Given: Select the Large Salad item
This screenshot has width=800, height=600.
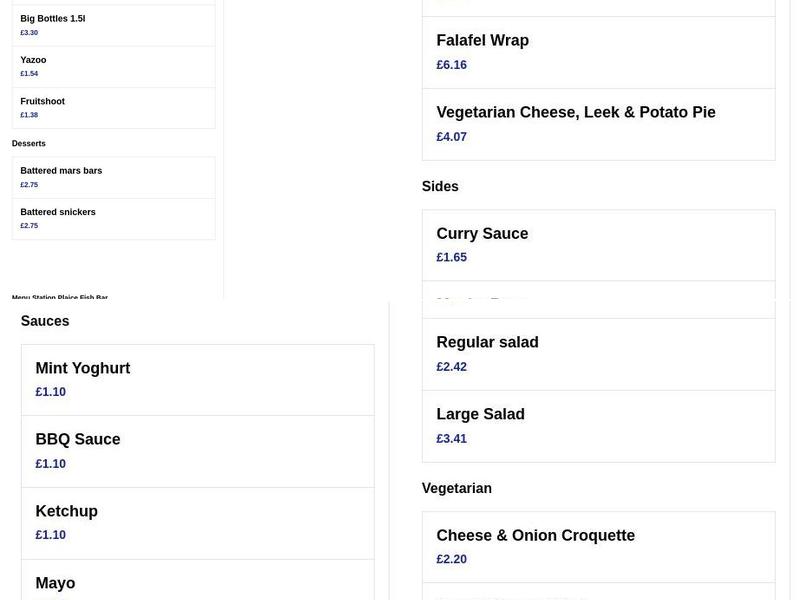Looking at the screenshot, I should click(480, 413).
